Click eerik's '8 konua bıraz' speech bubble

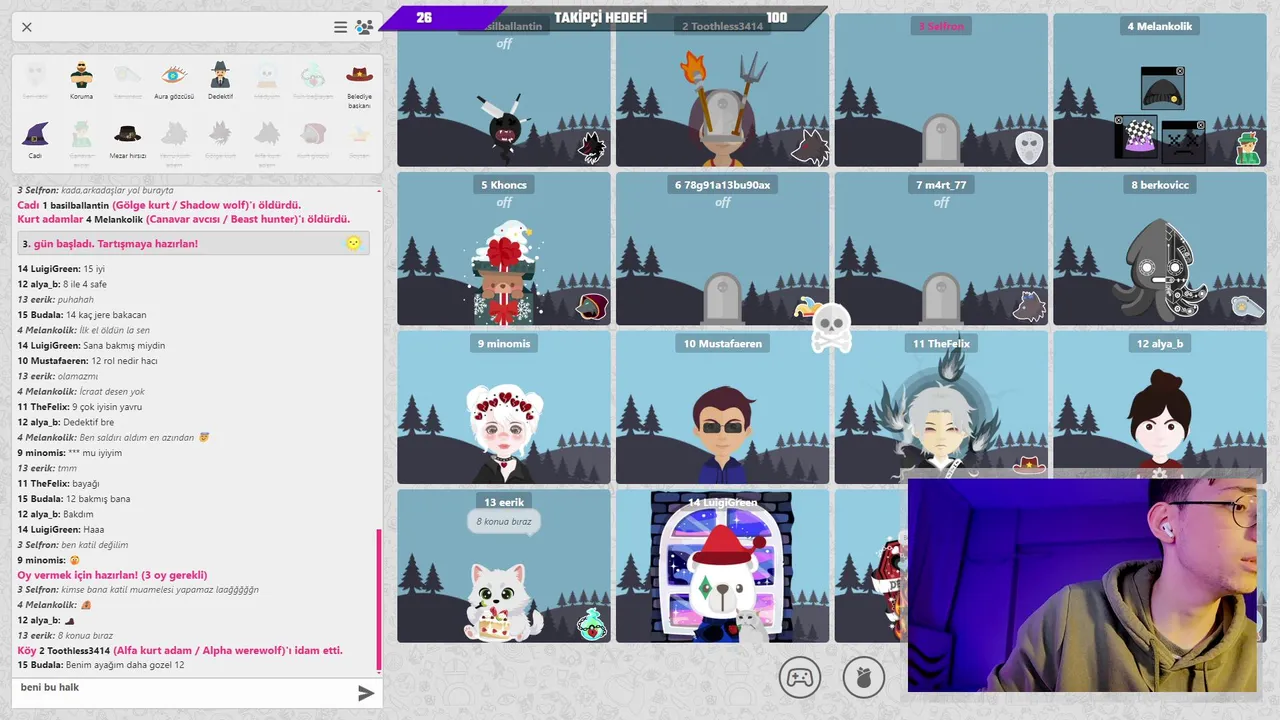click(504, 521)
